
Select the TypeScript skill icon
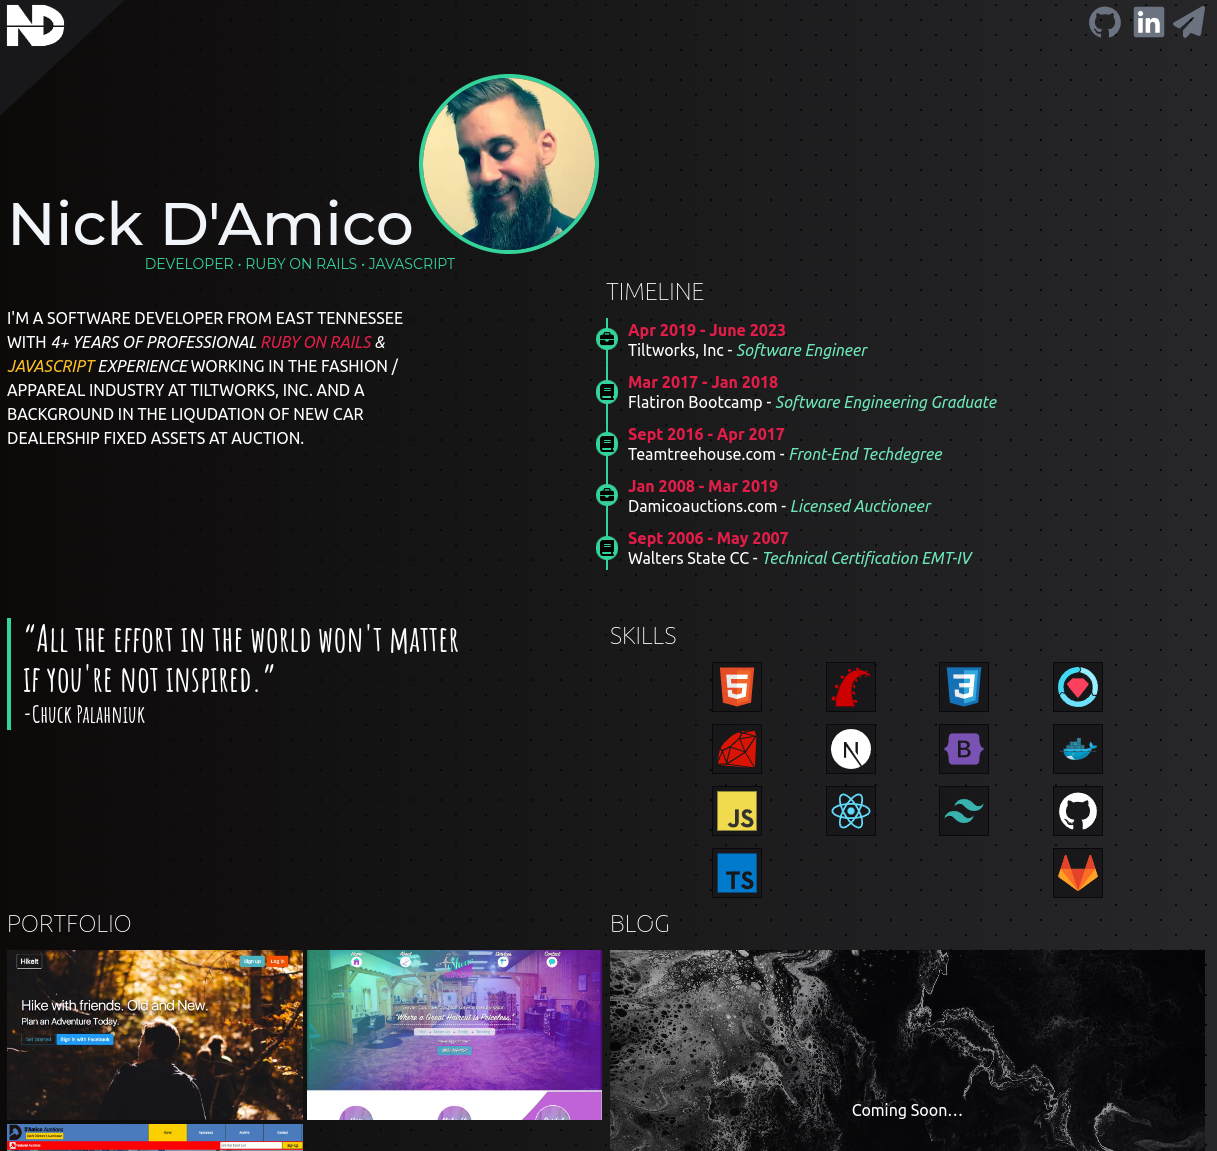737,873
